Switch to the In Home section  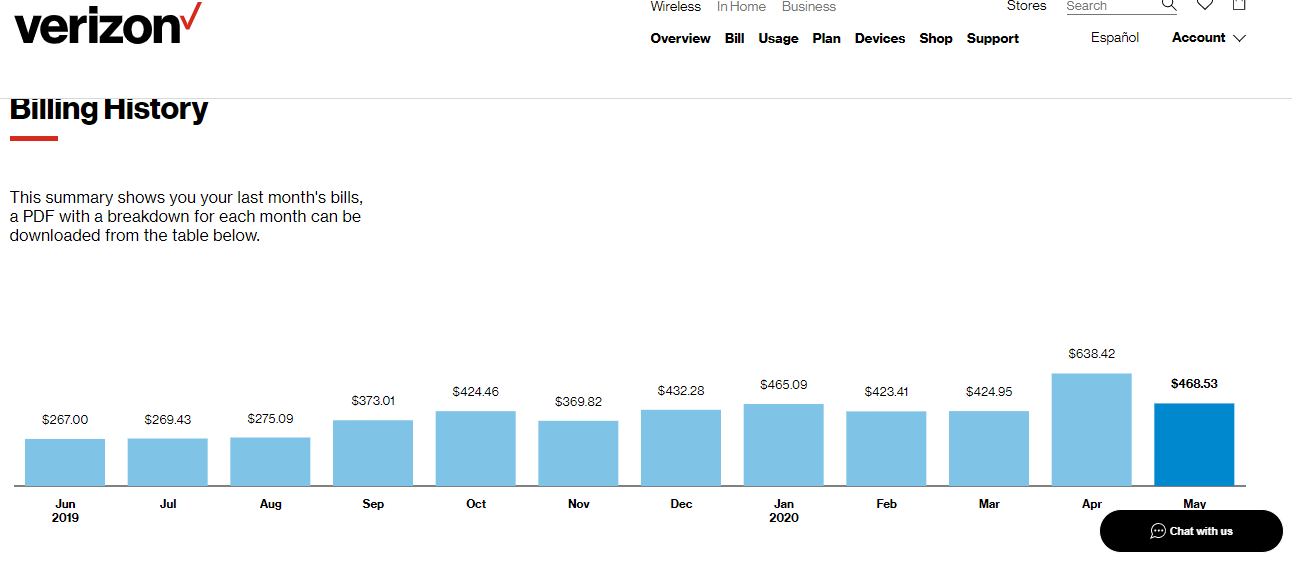741,6
